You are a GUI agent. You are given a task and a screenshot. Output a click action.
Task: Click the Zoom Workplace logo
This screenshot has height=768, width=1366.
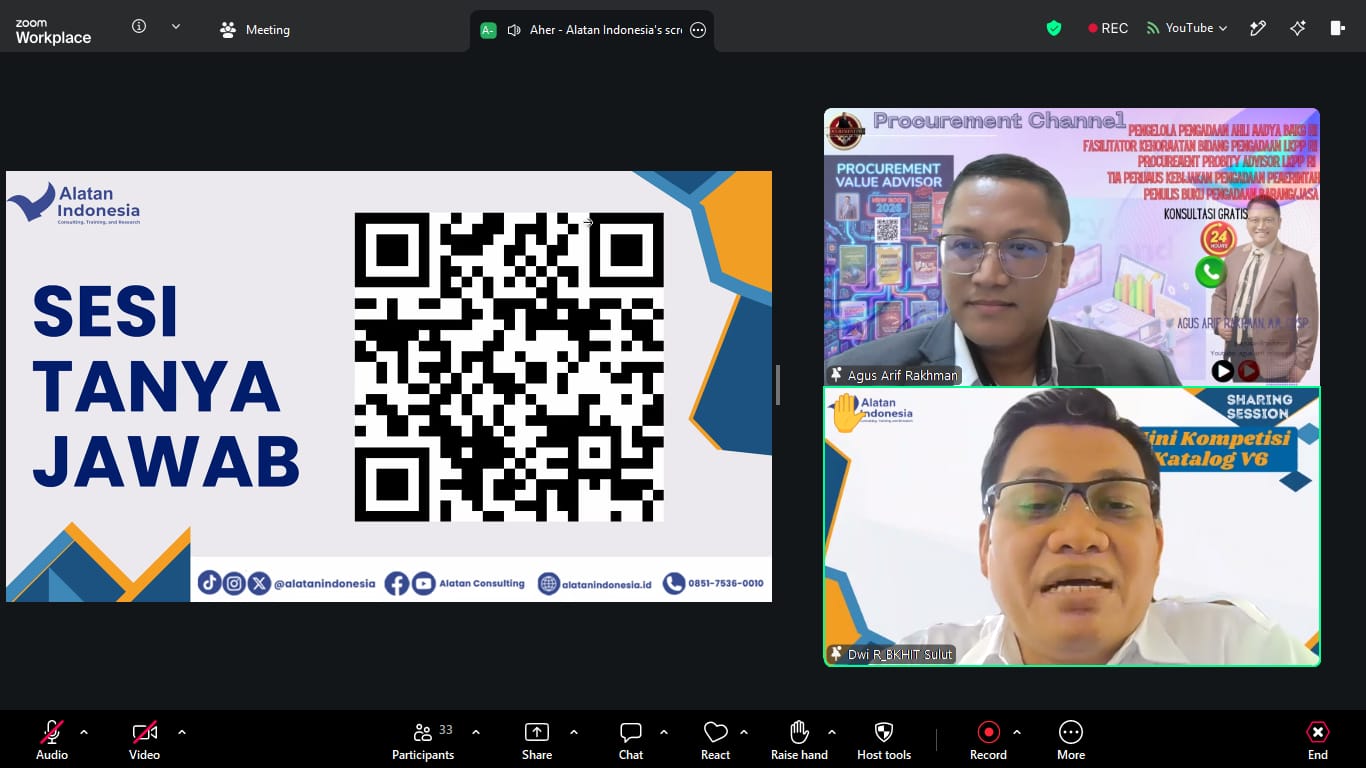click(x=53, y=31)
